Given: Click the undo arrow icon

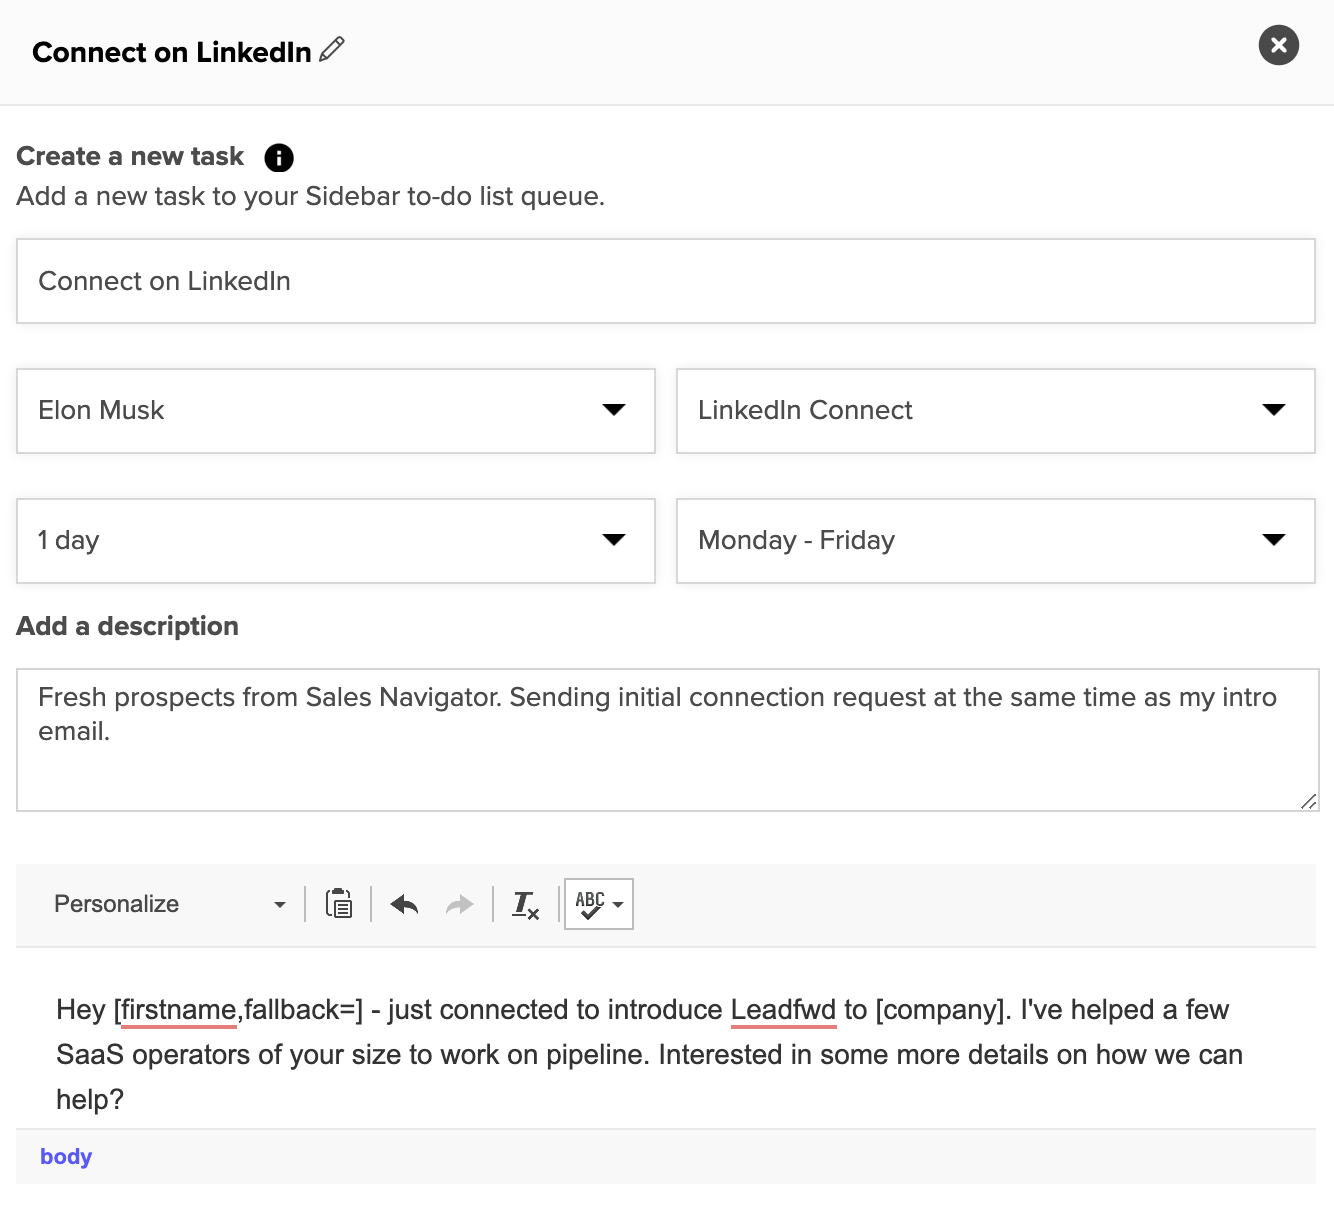Looking at the screenshot, I should [404, 904].
